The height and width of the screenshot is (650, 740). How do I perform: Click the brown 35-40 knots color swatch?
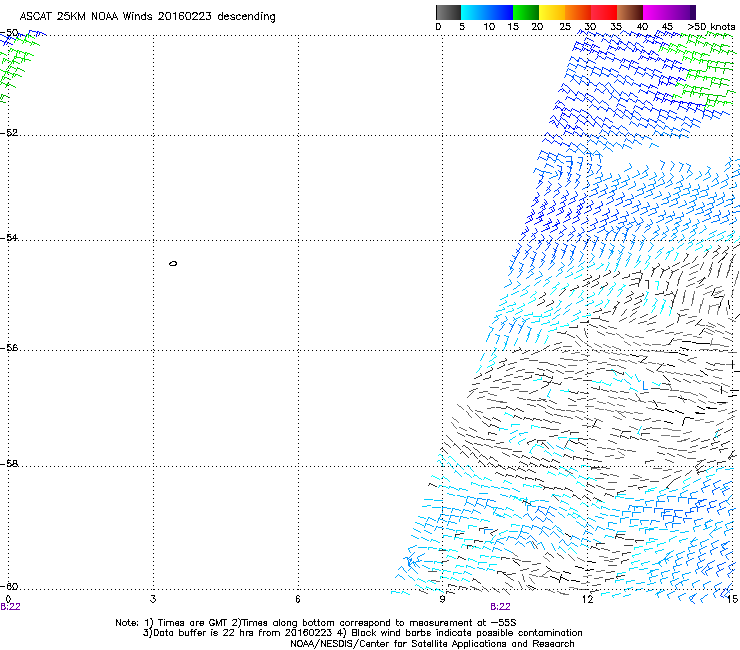[630, 12]
